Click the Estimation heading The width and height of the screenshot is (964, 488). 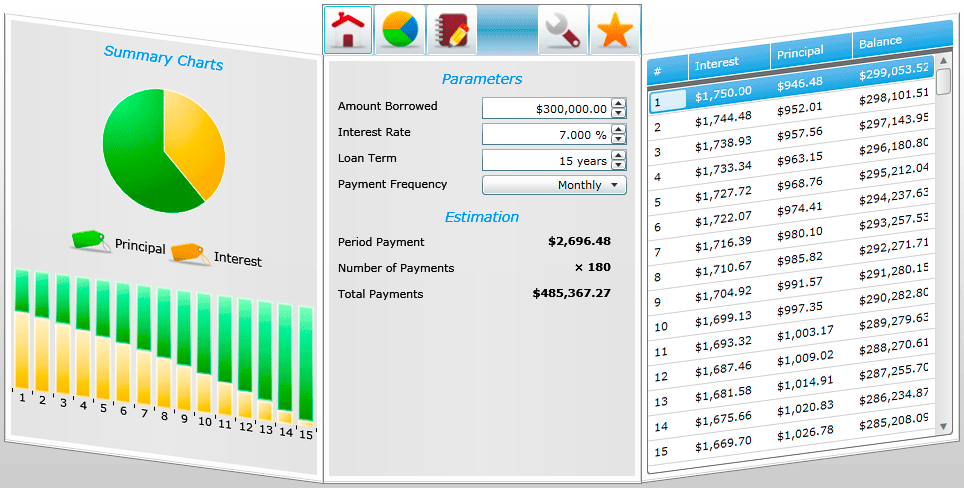482,217
